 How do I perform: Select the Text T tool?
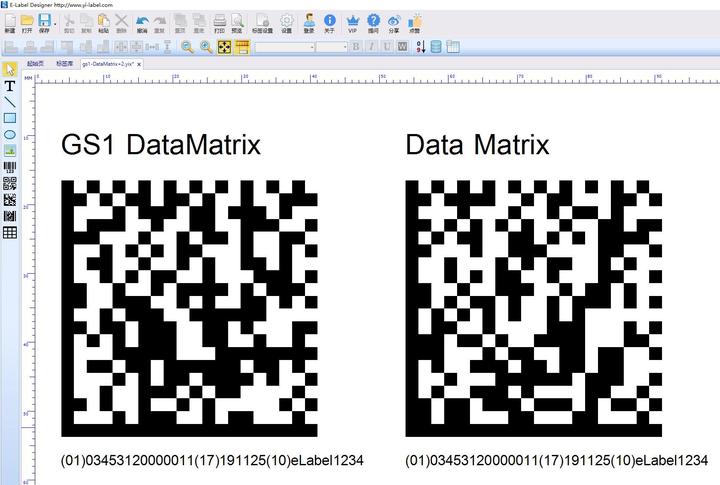click(x=10, y=86)
